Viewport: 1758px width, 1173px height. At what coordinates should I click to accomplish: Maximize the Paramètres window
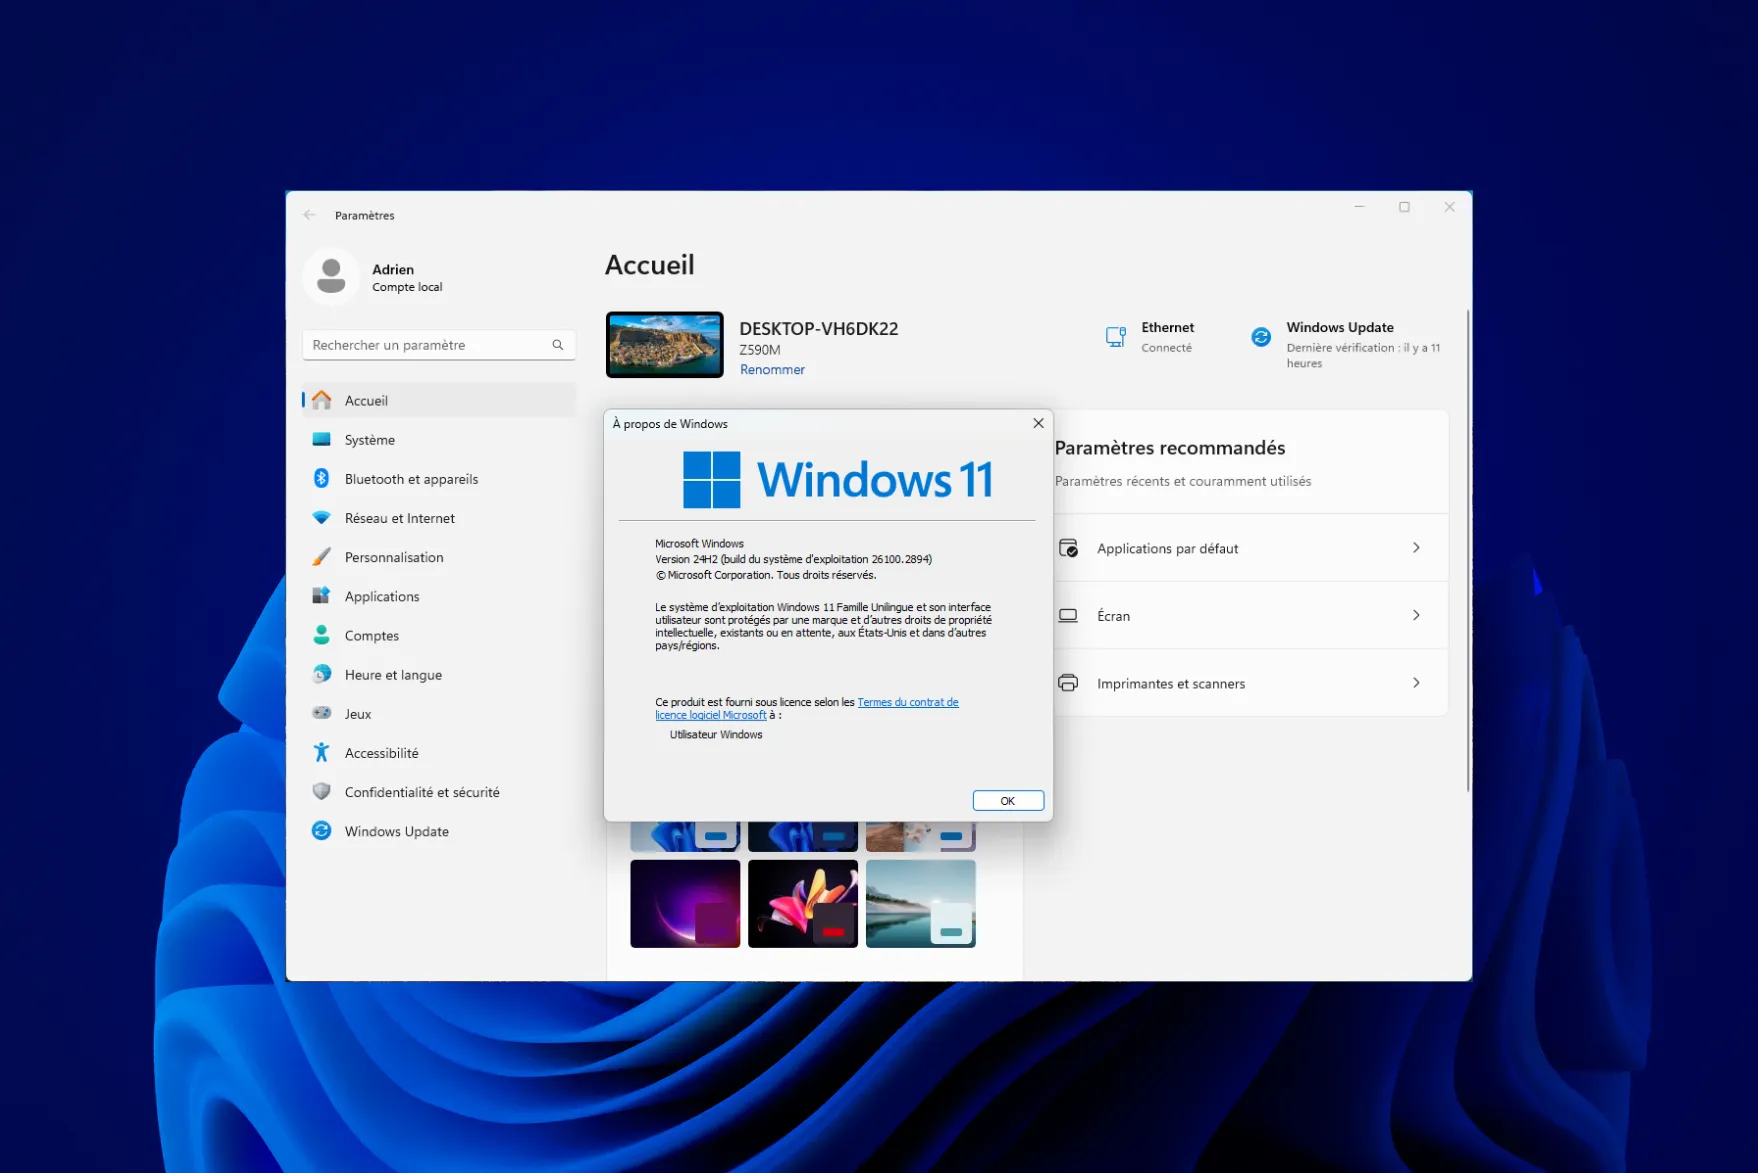[x=1404, y=207]
